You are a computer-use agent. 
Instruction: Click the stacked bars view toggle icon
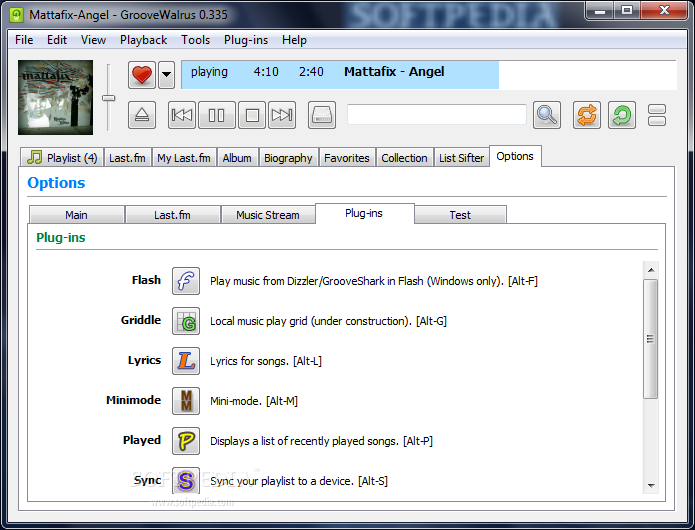click(657, 115)
